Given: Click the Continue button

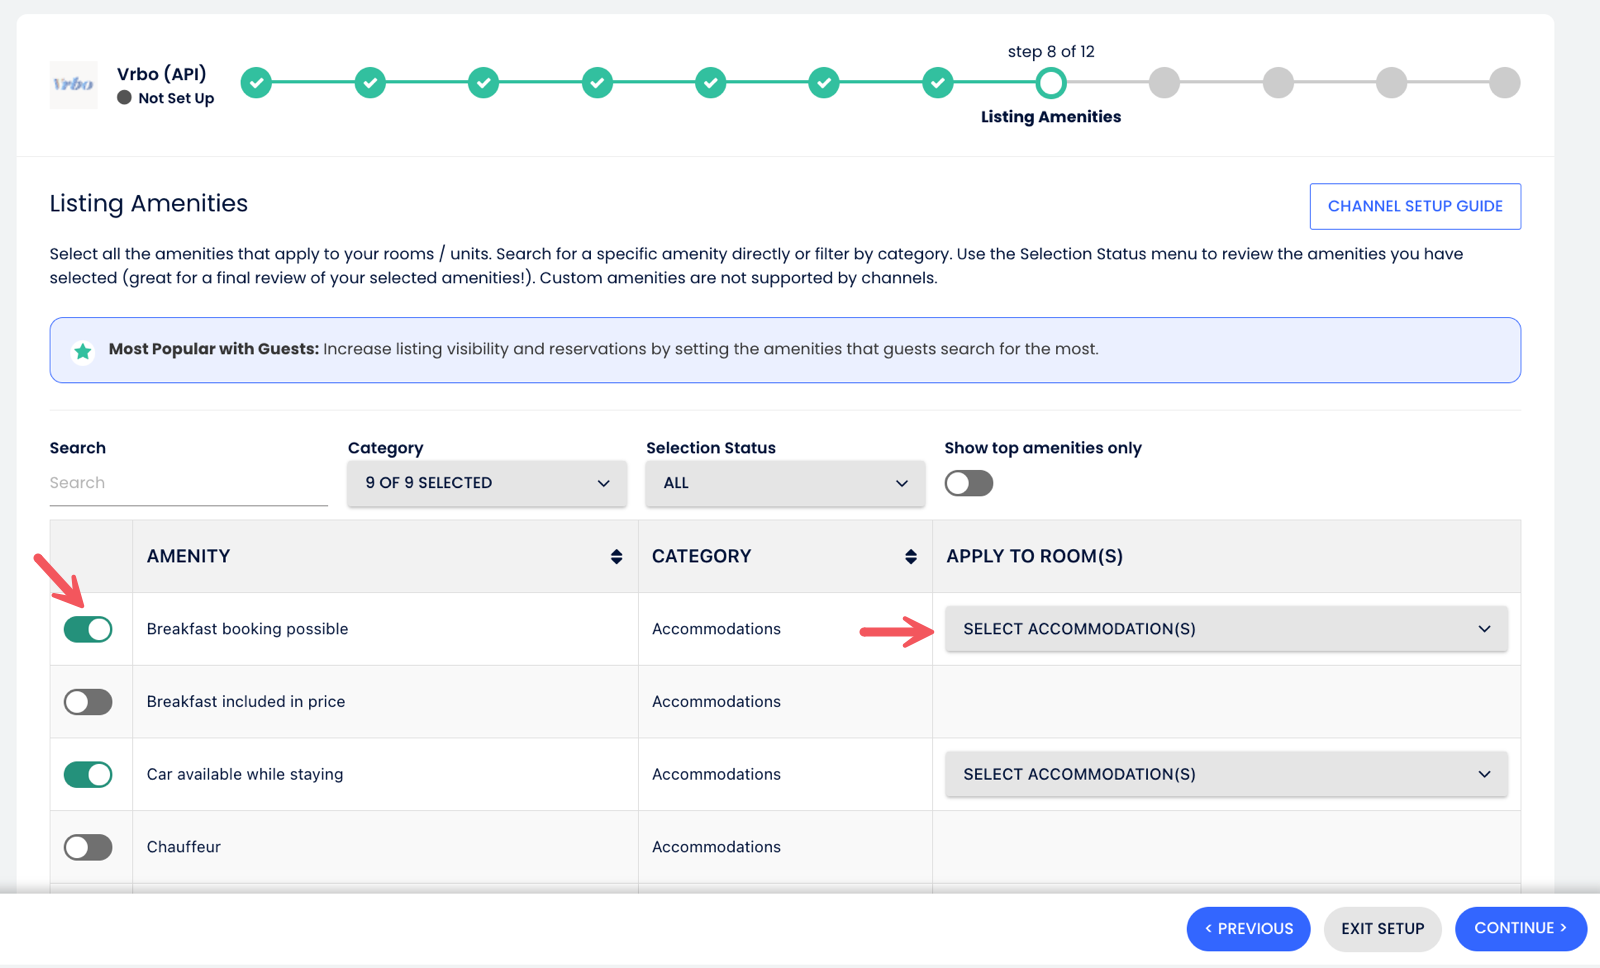Looking at the screenshot, I should pyautogui.click(x=1520, y=928).
